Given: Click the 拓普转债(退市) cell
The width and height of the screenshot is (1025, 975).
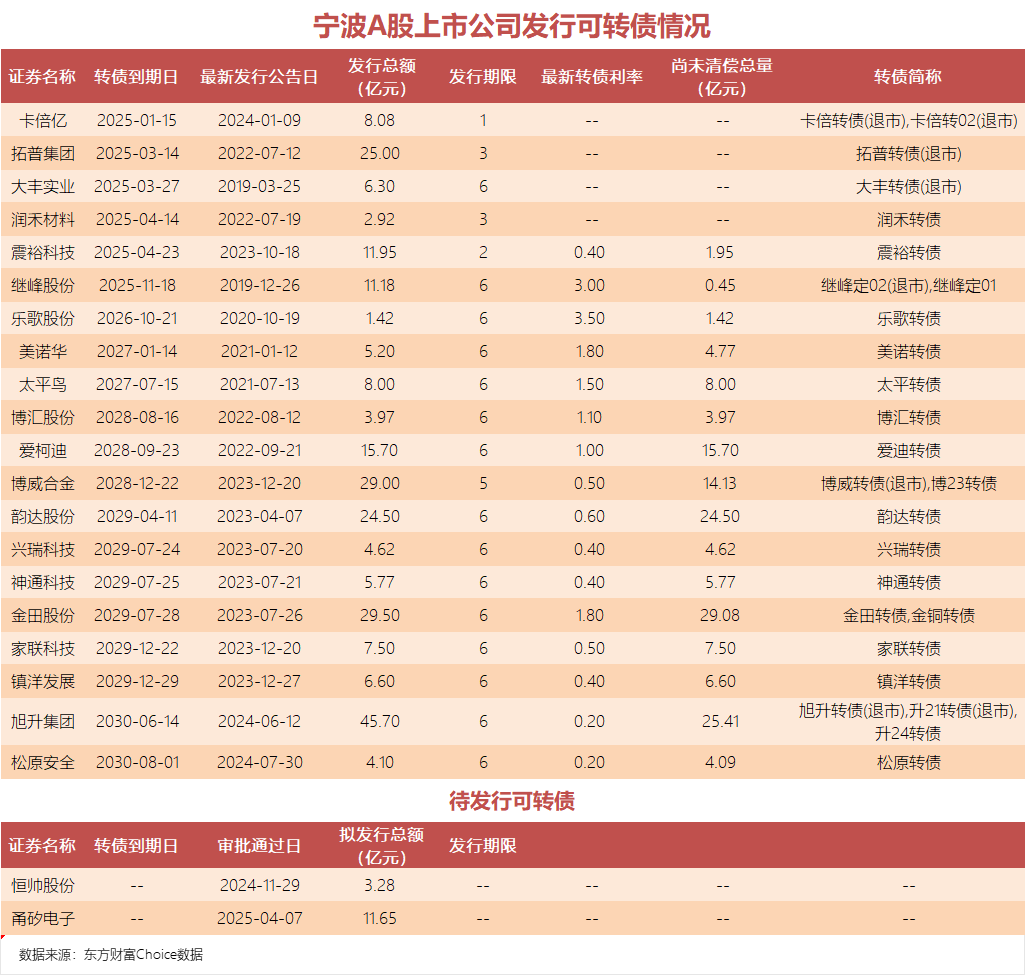Looking at the screenshot, I should [x=909, y=154].
